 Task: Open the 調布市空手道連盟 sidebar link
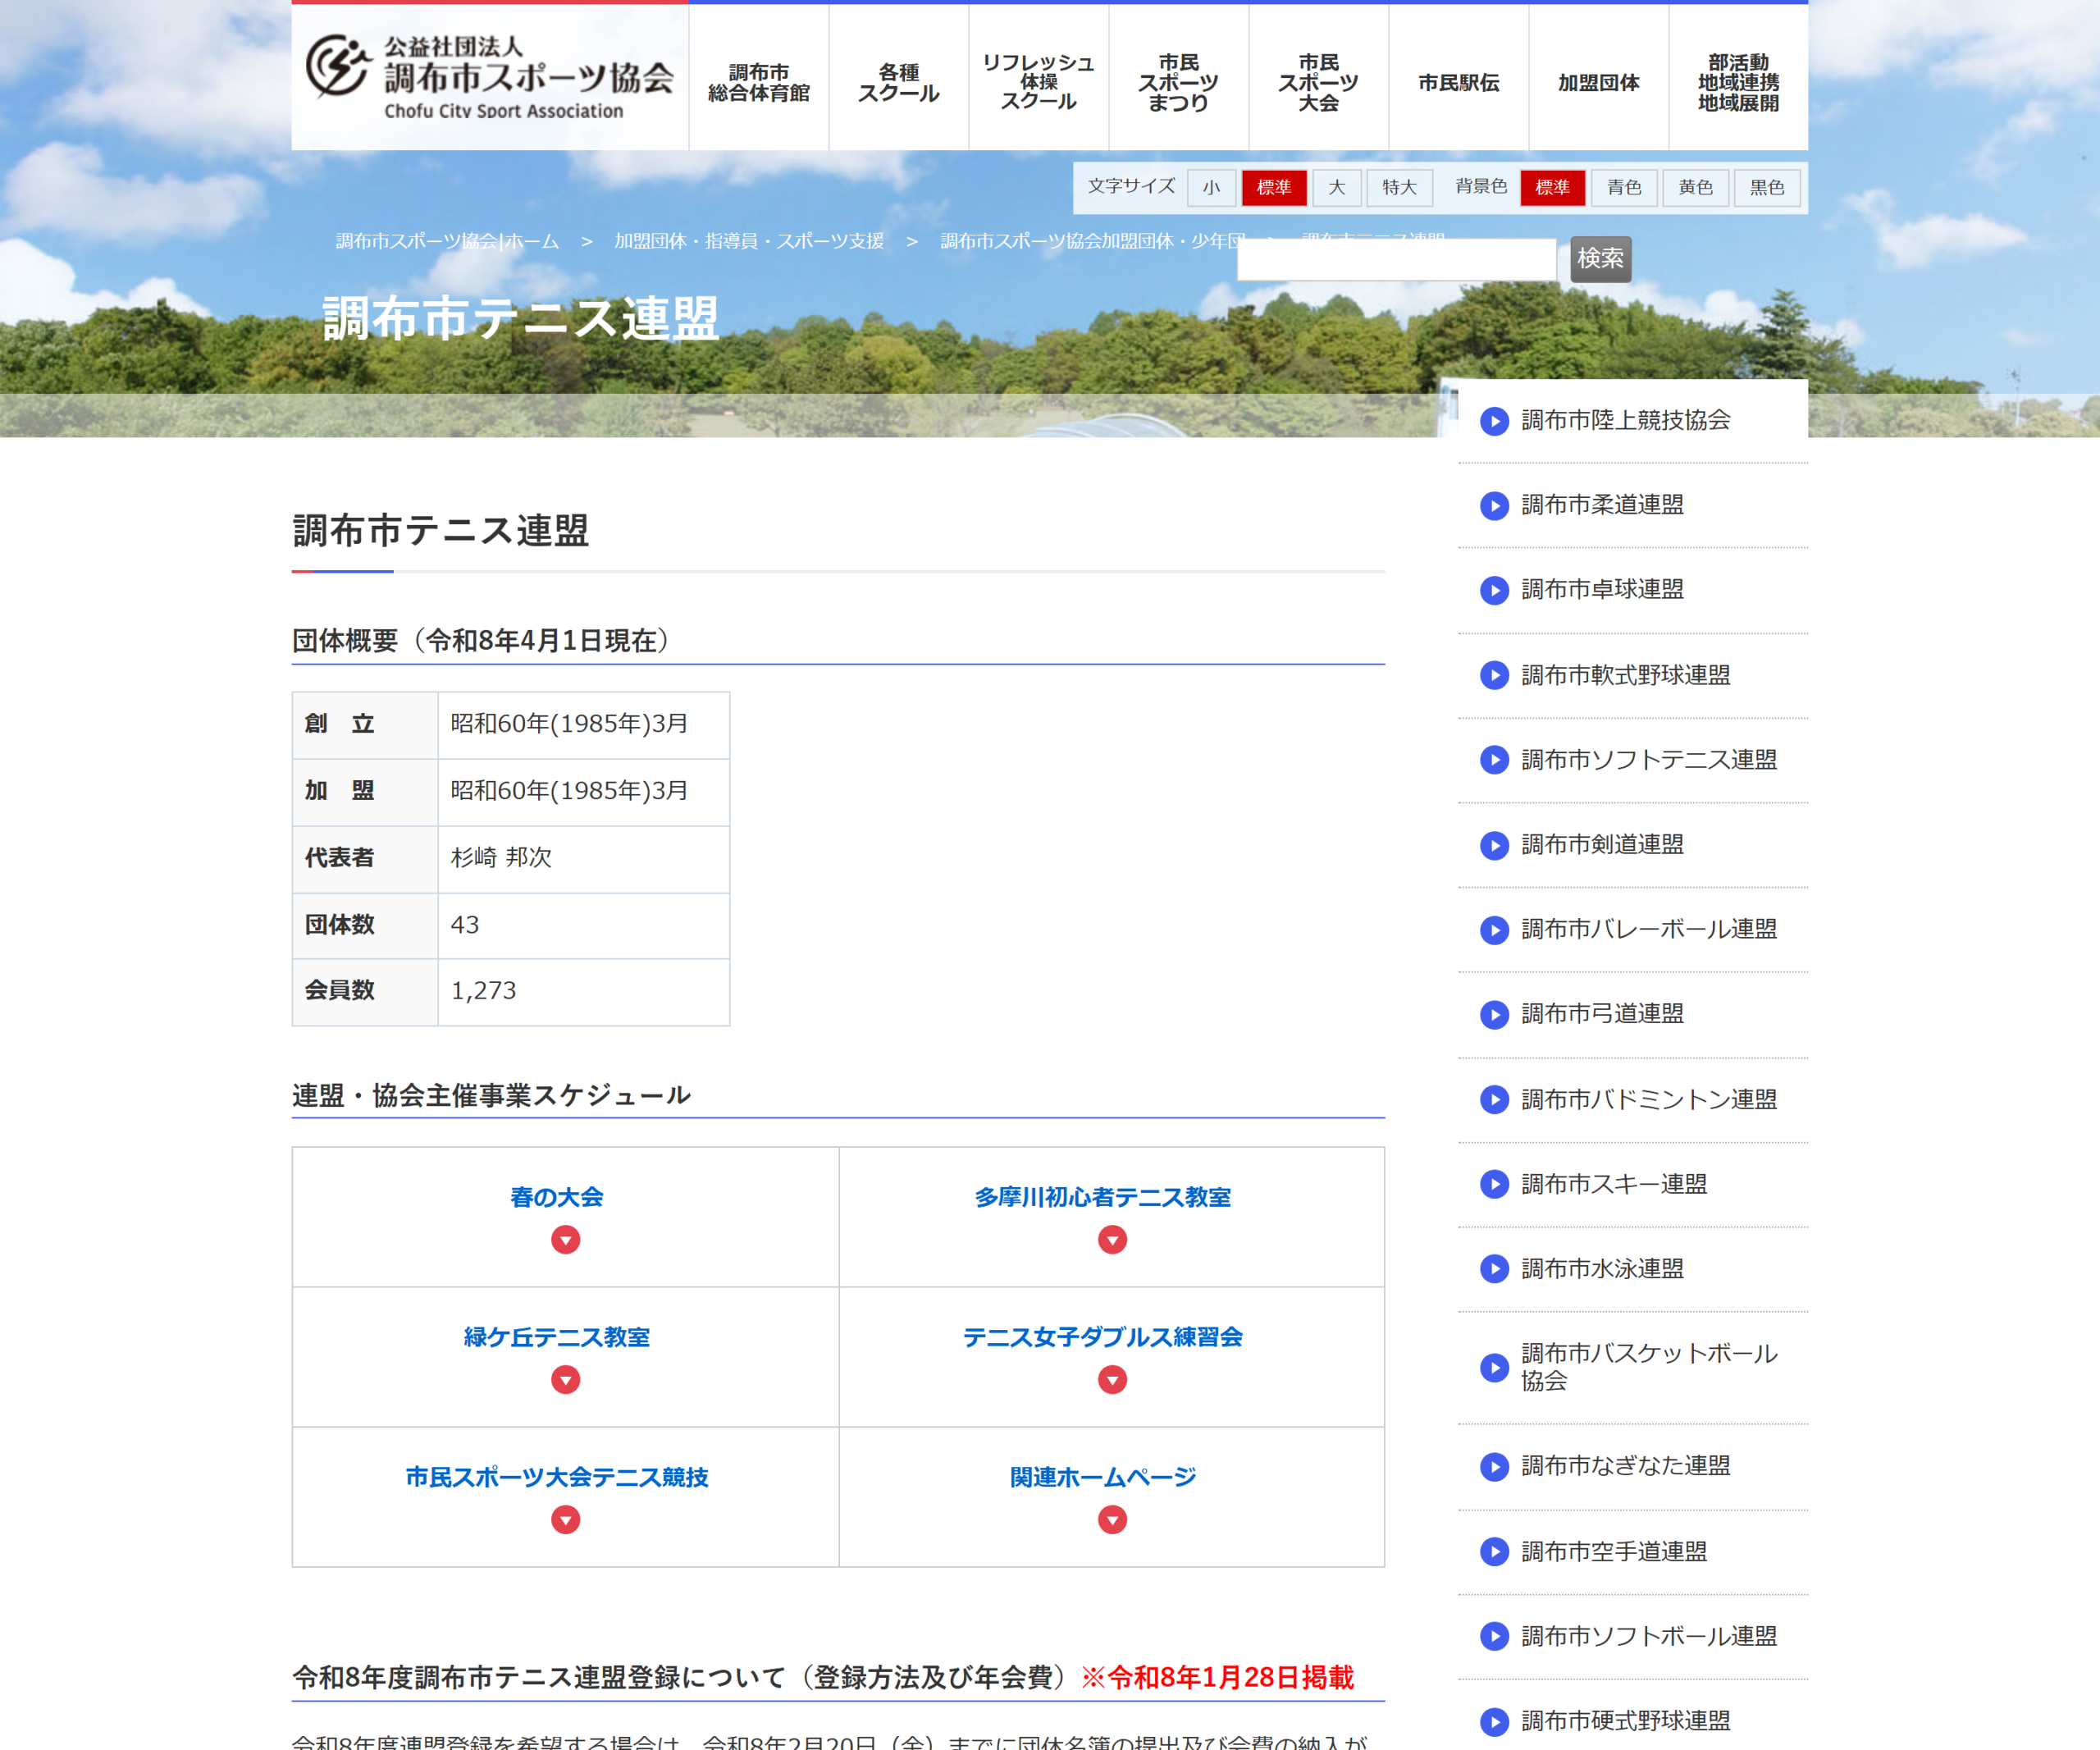point(1614,1552)
